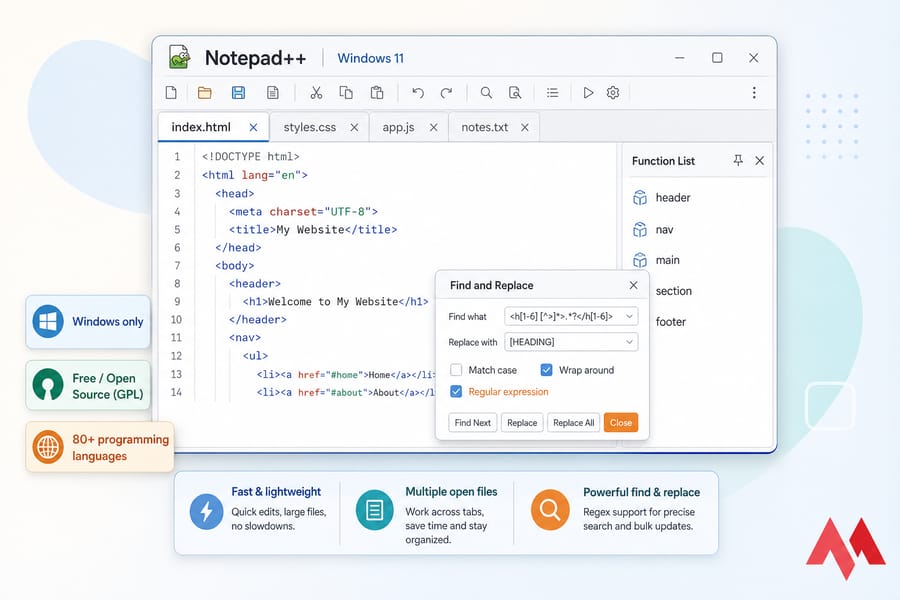This screenshot has height=600, width=900.
Task: Click the Multiple open files document icon
Action: [374, 510]
